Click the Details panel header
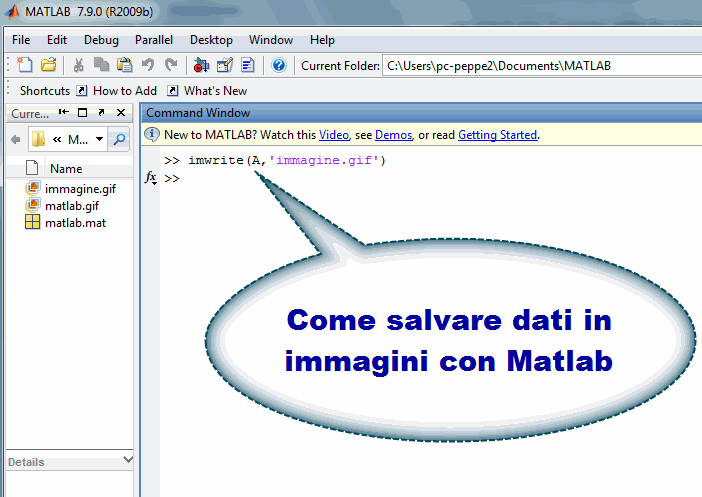 coord(69,462)
